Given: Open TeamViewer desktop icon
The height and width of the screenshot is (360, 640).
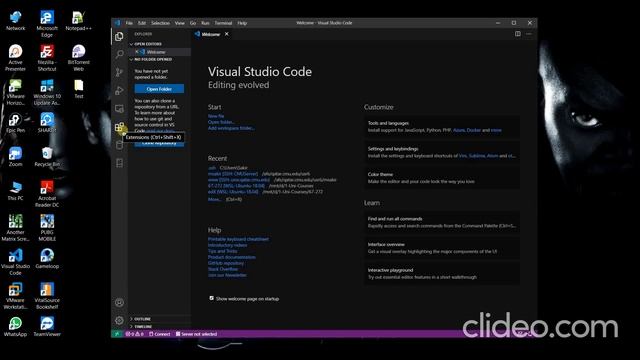Looking at the screenshot, I should pos(47,327).
